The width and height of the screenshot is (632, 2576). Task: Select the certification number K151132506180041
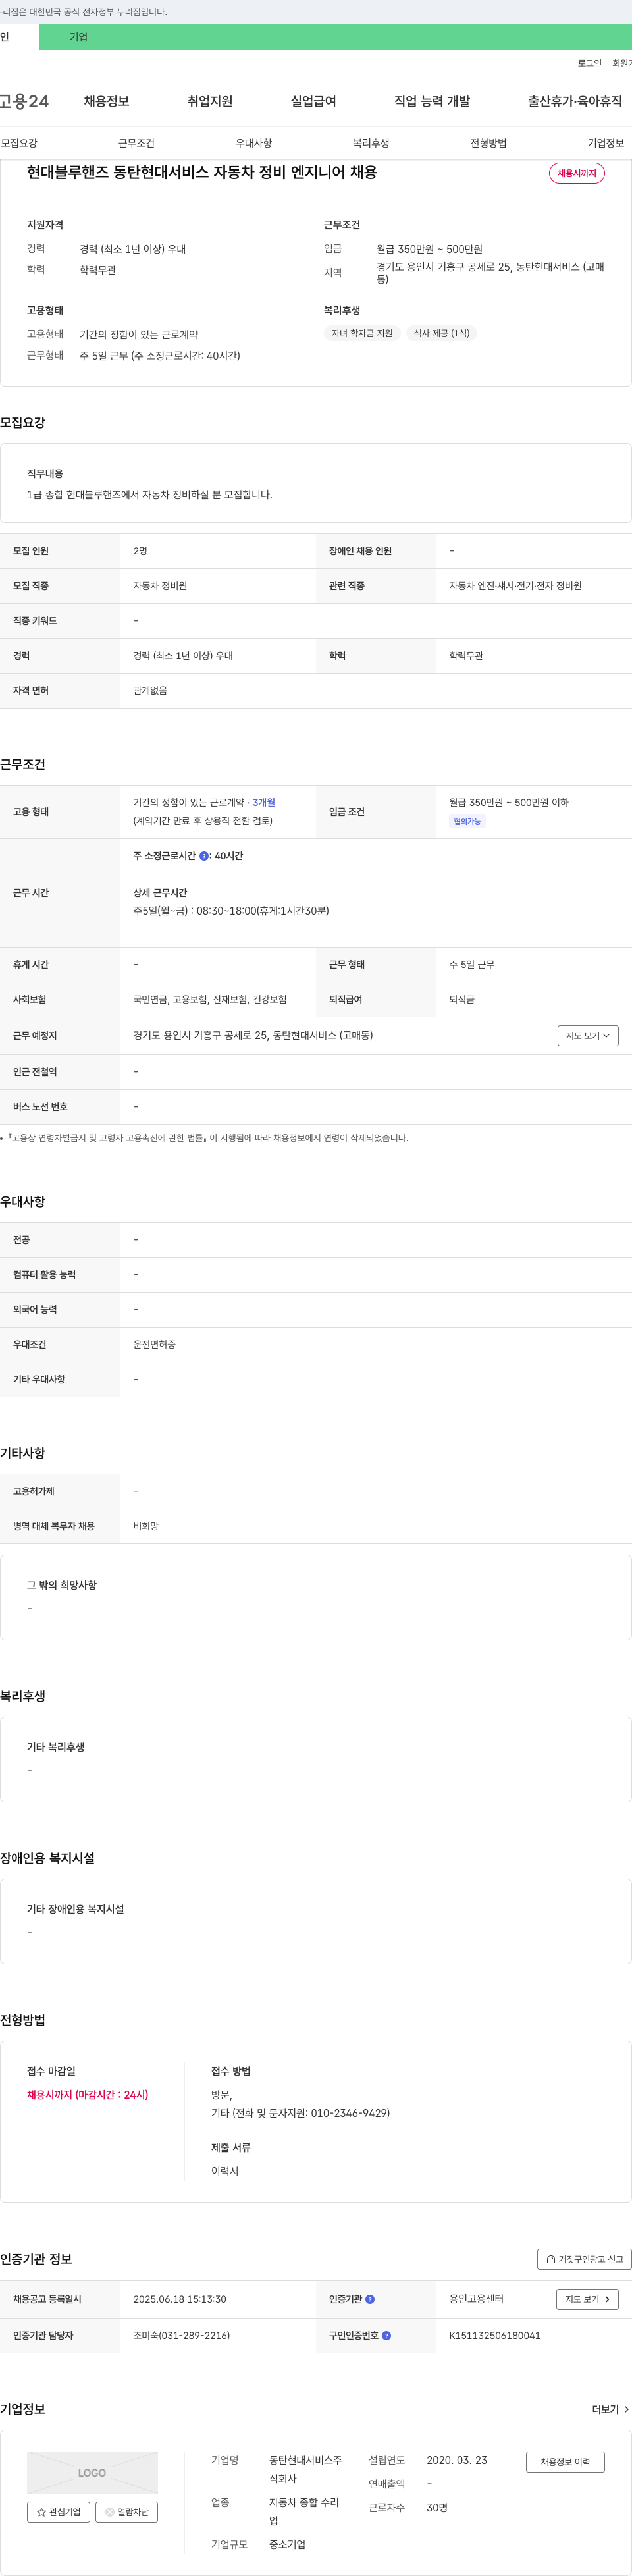(494, 2336)
